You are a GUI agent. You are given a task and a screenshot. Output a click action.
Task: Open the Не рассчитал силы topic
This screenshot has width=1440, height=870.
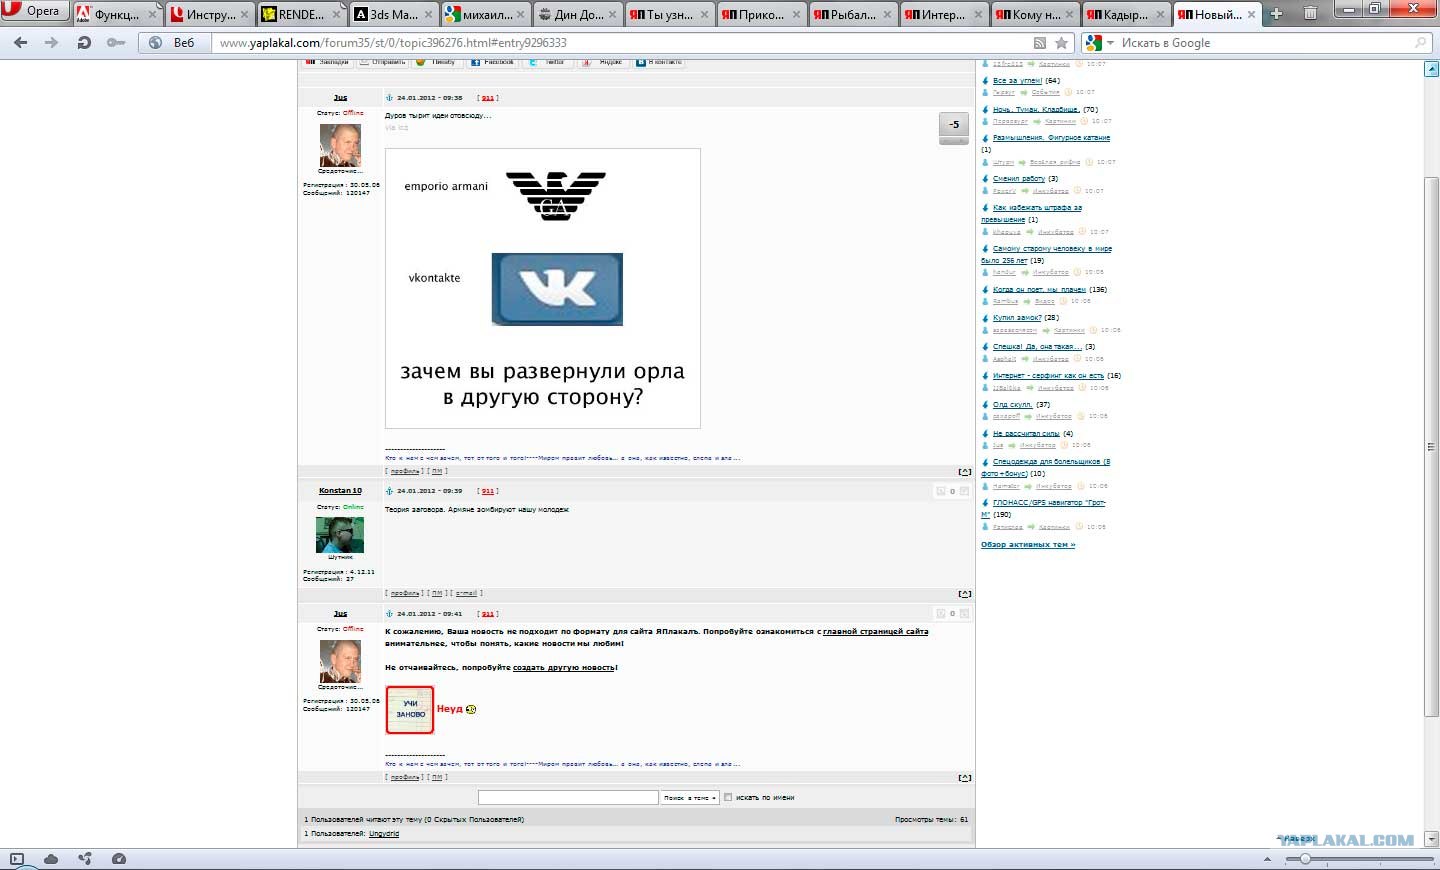(1026, 434)
